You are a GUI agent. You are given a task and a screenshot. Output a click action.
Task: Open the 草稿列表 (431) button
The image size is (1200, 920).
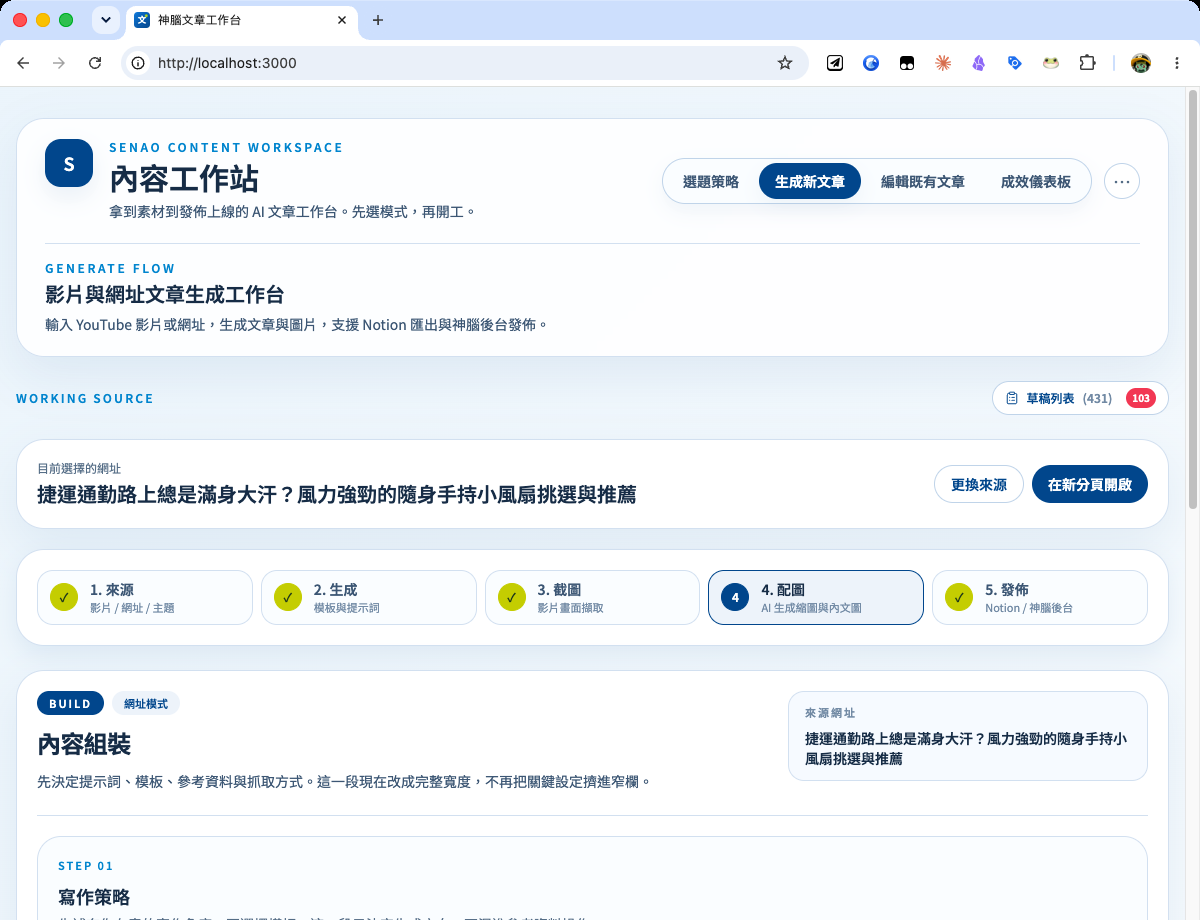[x=1080, y=398]
